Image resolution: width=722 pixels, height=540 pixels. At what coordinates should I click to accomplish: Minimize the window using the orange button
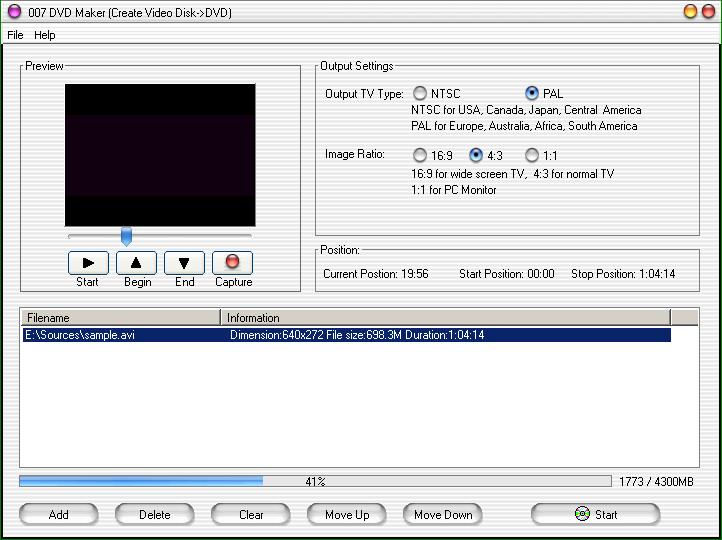[690, 11]
